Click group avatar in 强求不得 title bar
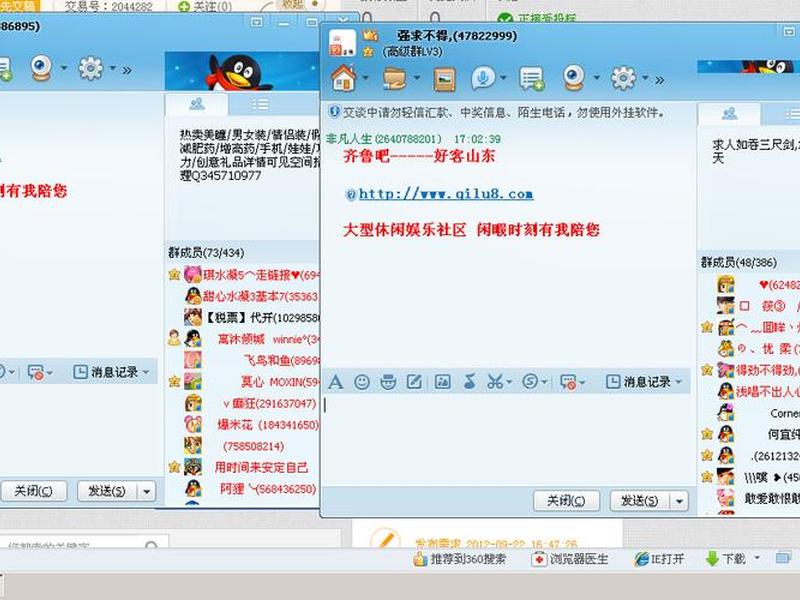This screenshot has height=600, width=800. pyautogui.click(x=342, y=43)
